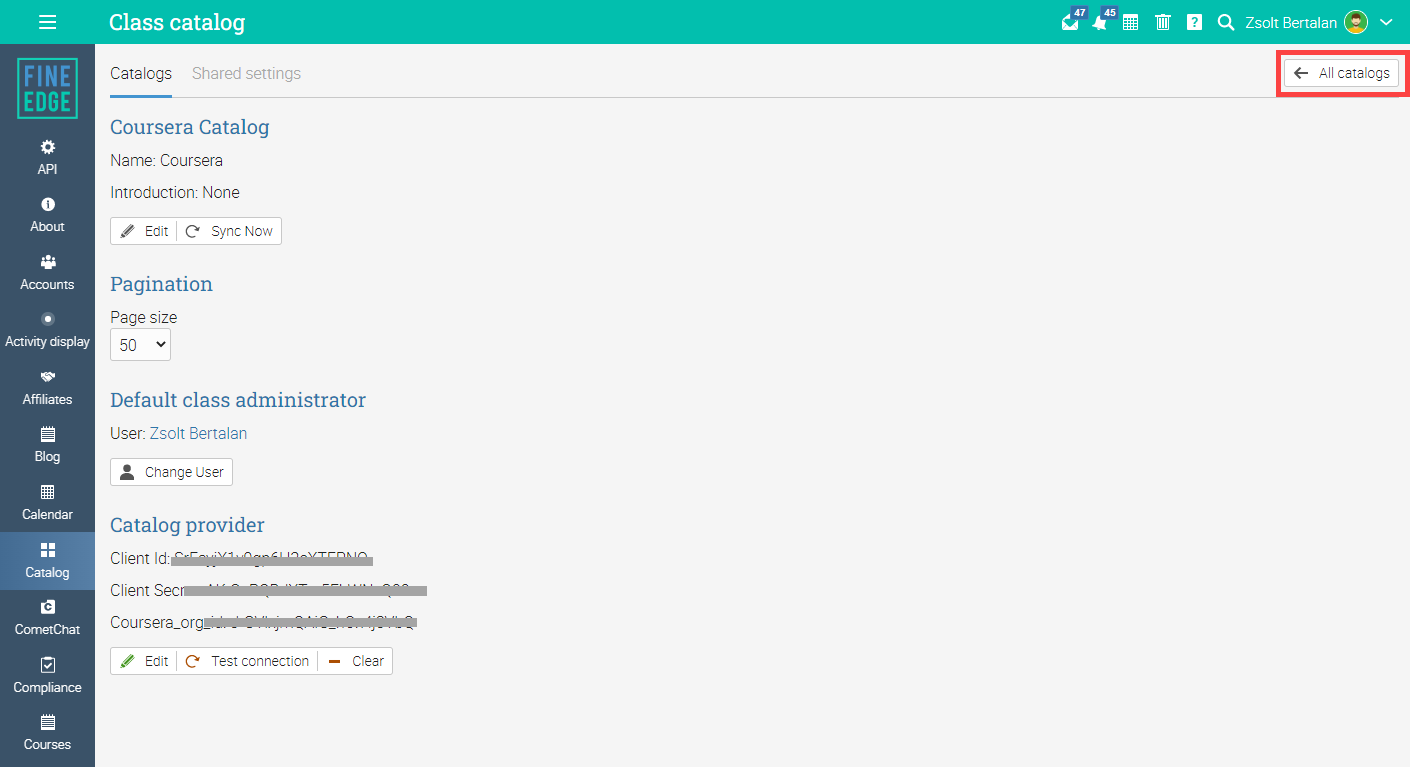This screenshot has height=767, width=1410.
Task: Expand the user account menu chevron
Action: click(1386, 22)
